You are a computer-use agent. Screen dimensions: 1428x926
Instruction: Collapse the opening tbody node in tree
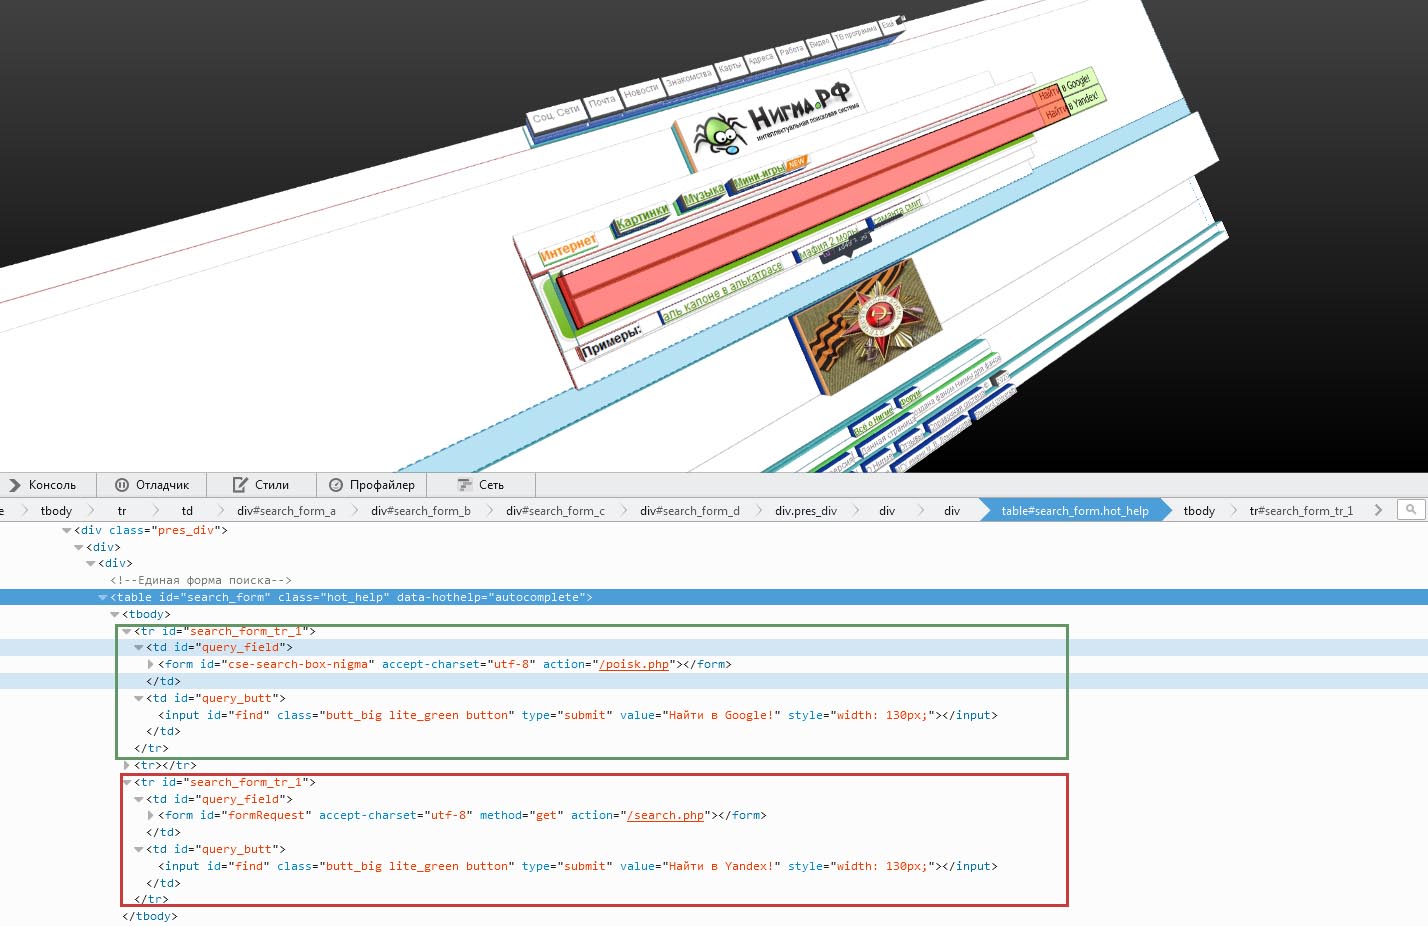(x=115, y=614)
